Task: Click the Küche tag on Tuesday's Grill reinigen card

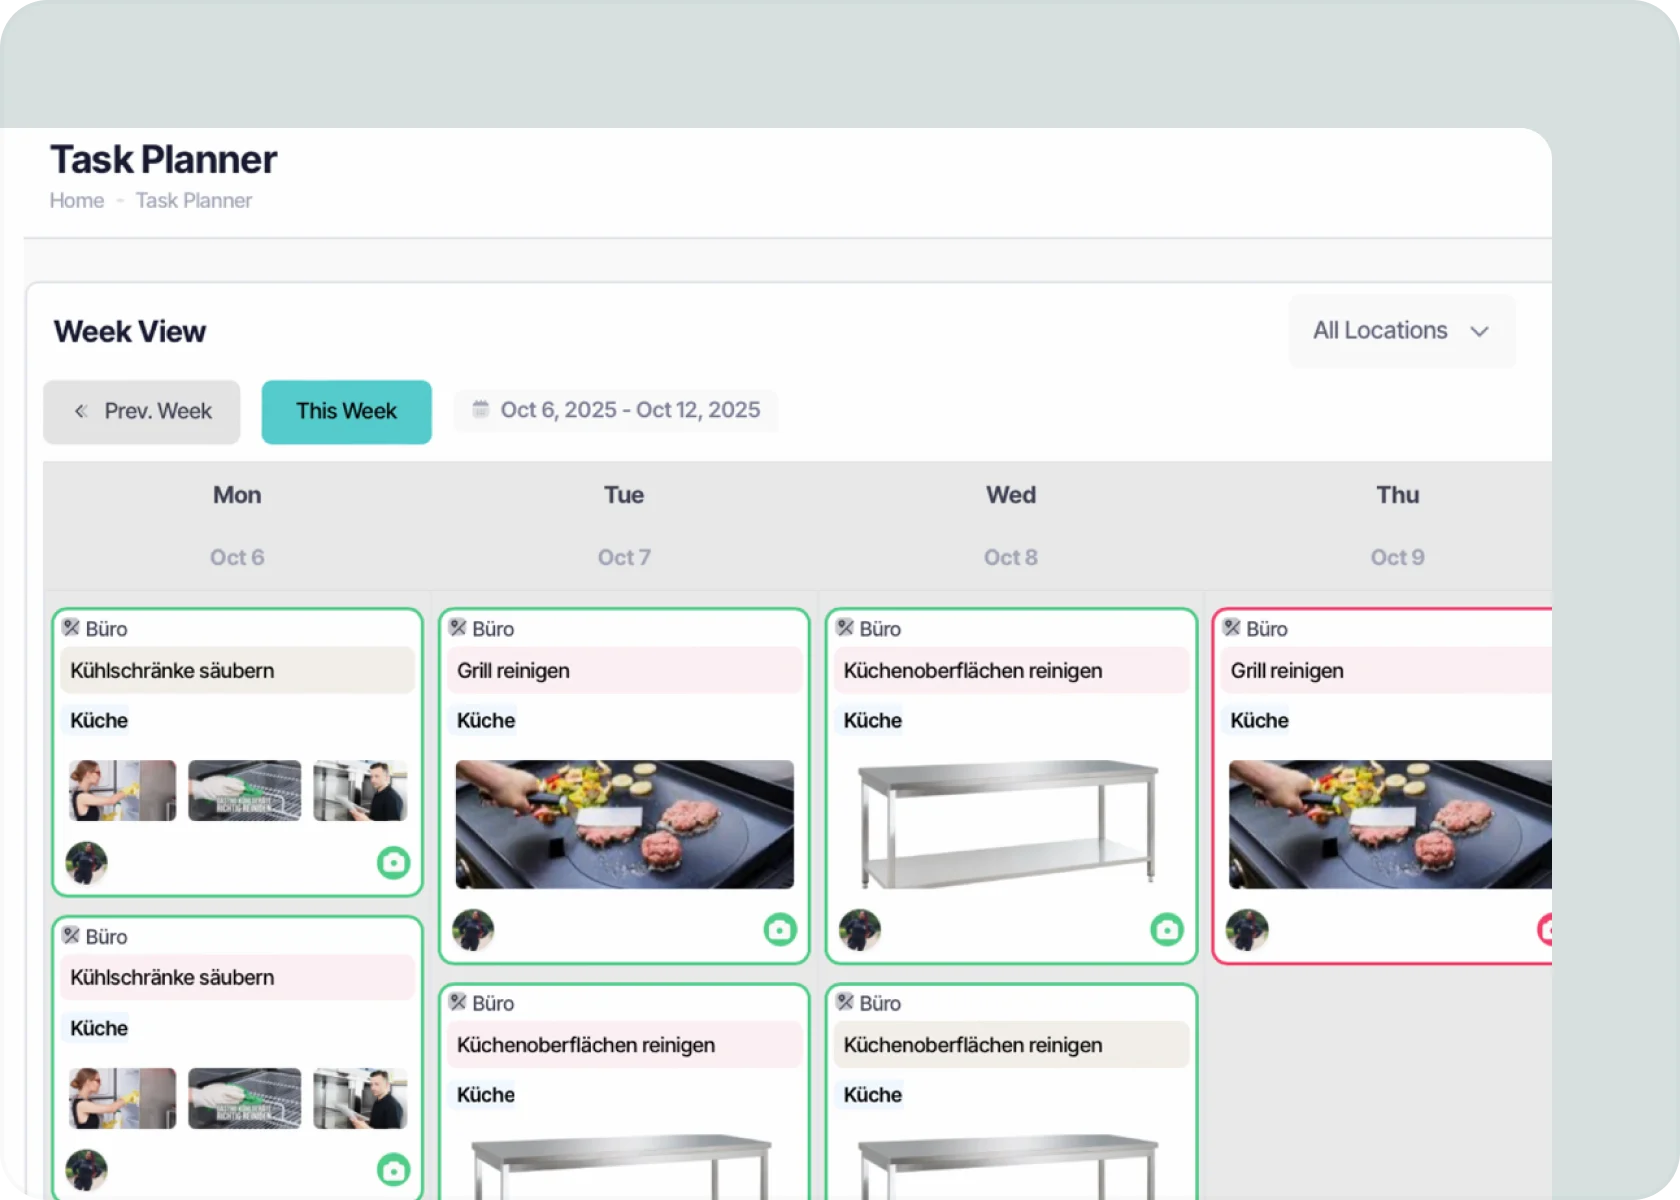Action: (486, 720)
